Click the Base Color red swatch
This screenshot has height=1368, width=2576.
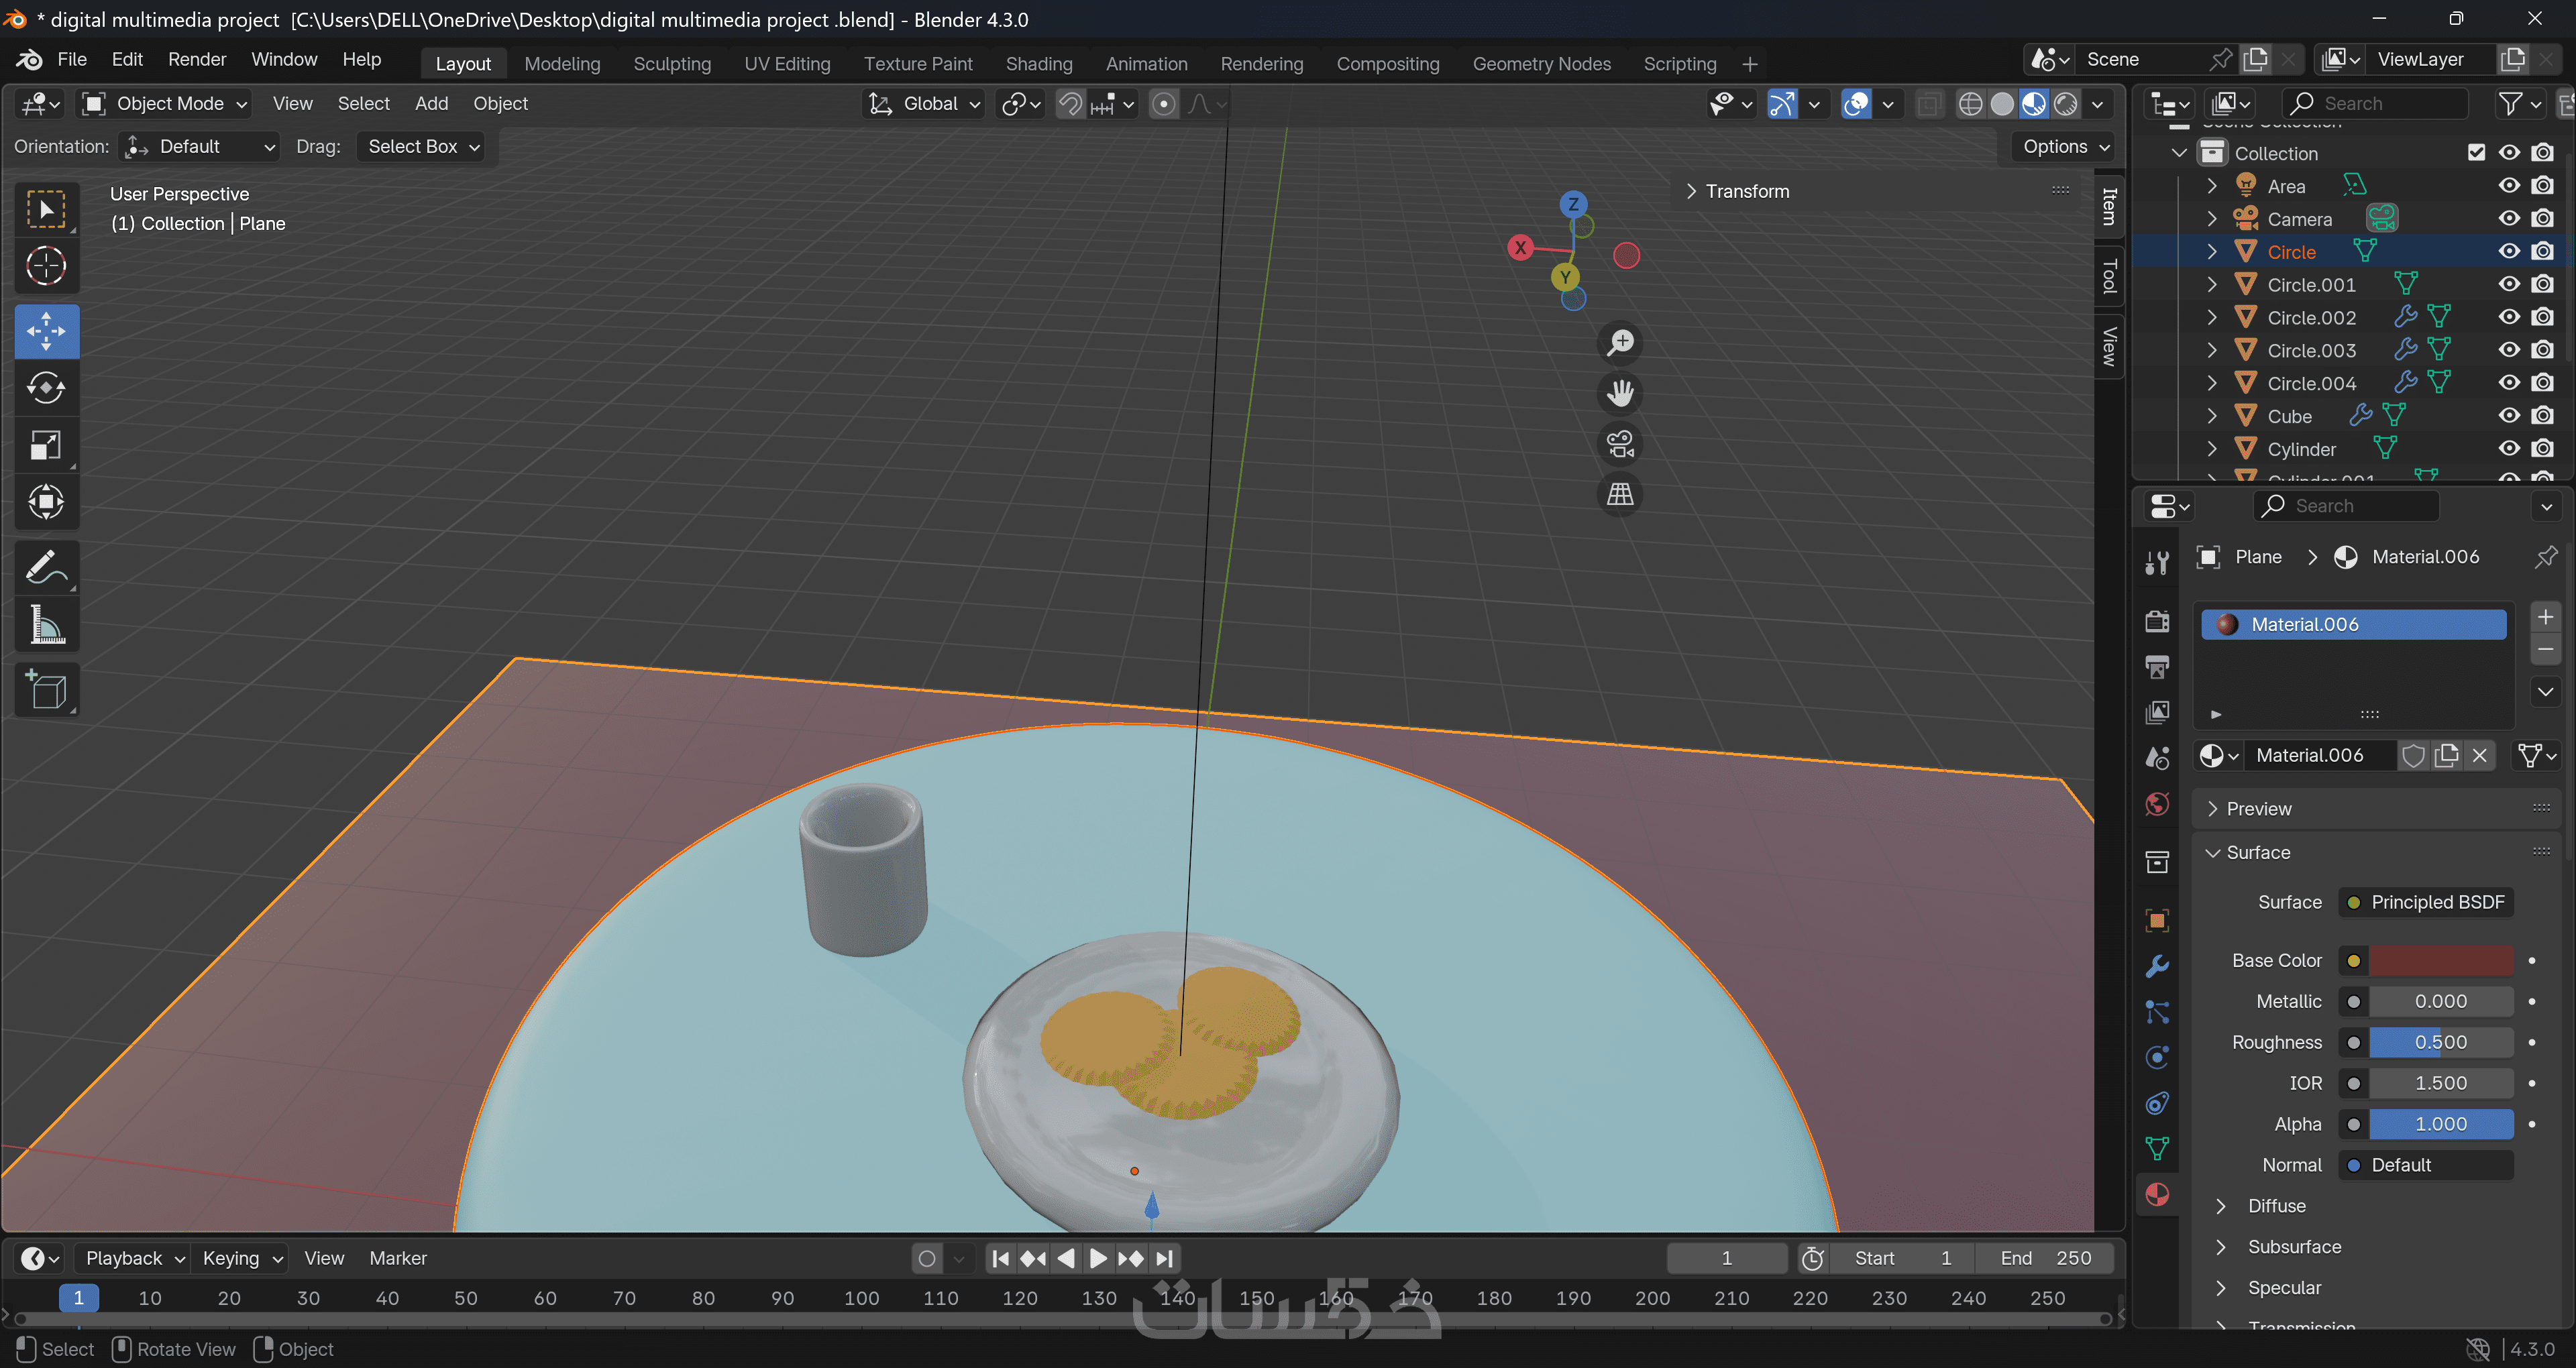pos(2440,961)
